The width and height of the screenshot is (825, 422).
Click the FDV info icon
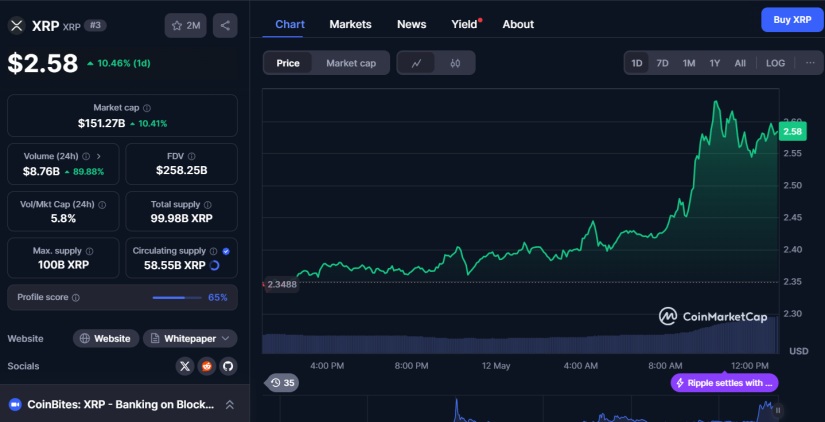point(192,156)
